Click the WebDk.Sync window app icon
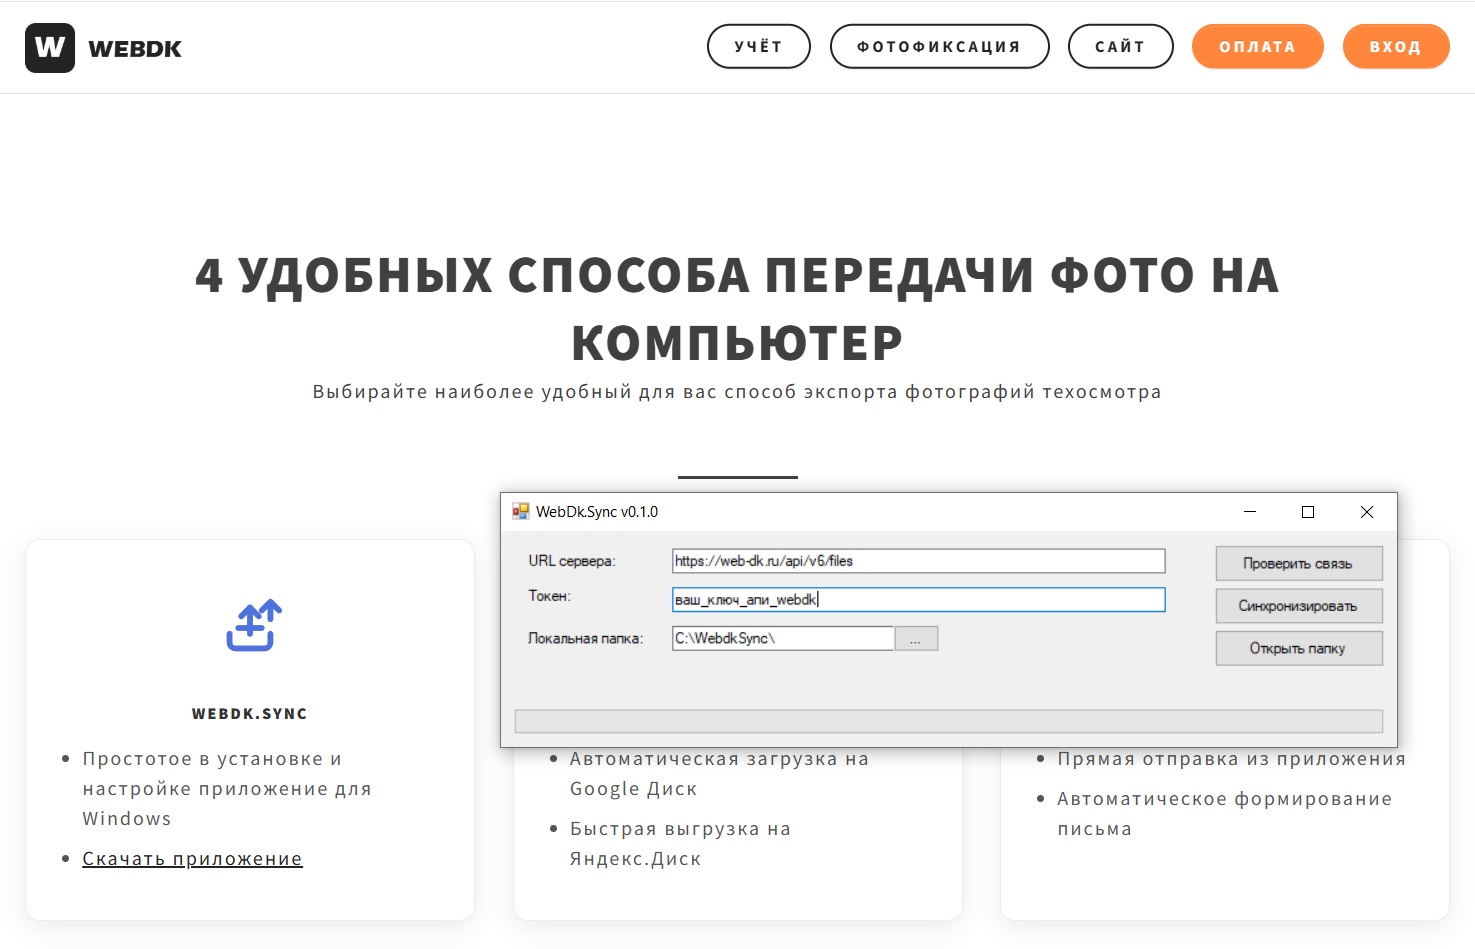The image size is (1475, 949). click(521, 512)
